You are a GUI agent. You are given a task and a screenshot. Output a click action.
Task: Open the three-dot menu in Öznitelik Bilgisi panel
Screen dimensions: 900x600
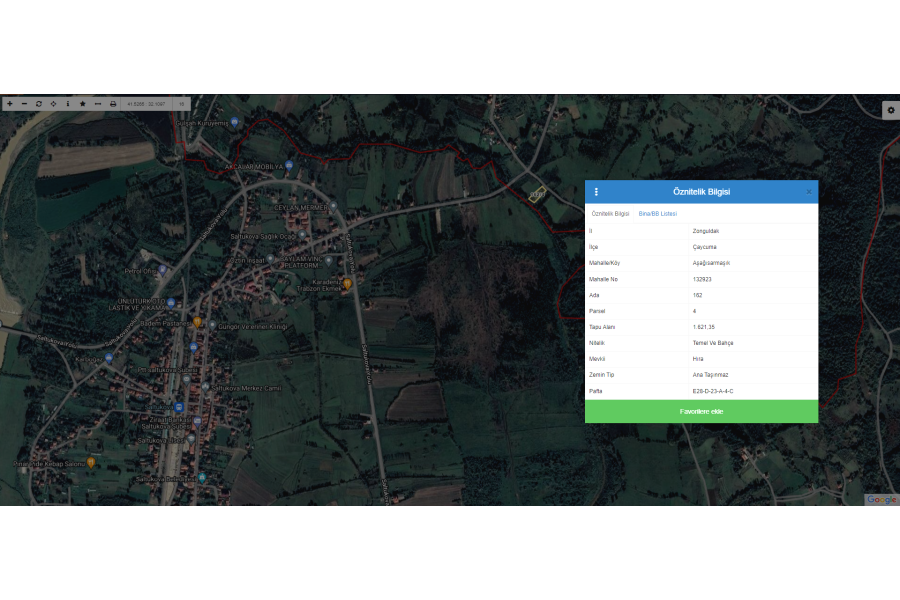point(596,192)
